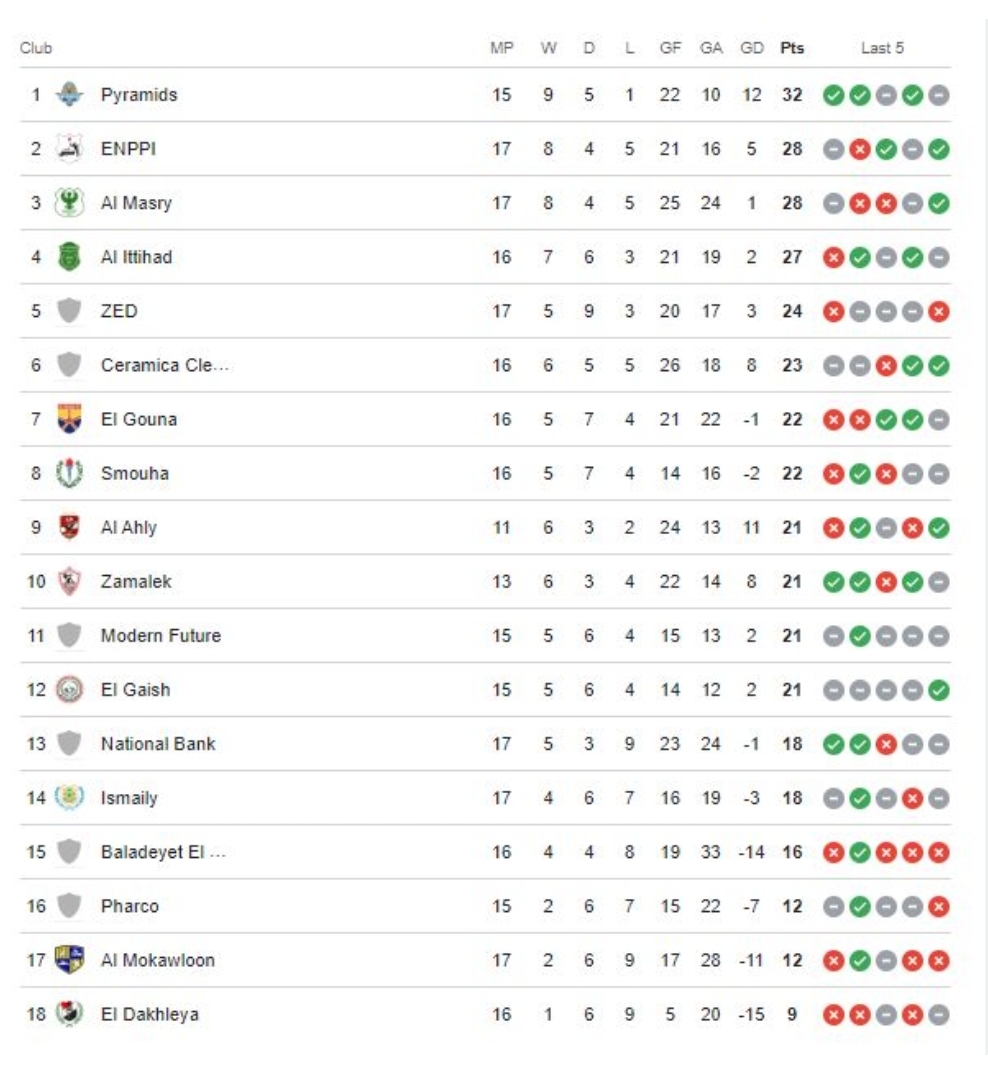Click Pyramids' most recent result indicator
Image resolution: width=988 pixels, height=1081 pixels.
click(938, 95)
